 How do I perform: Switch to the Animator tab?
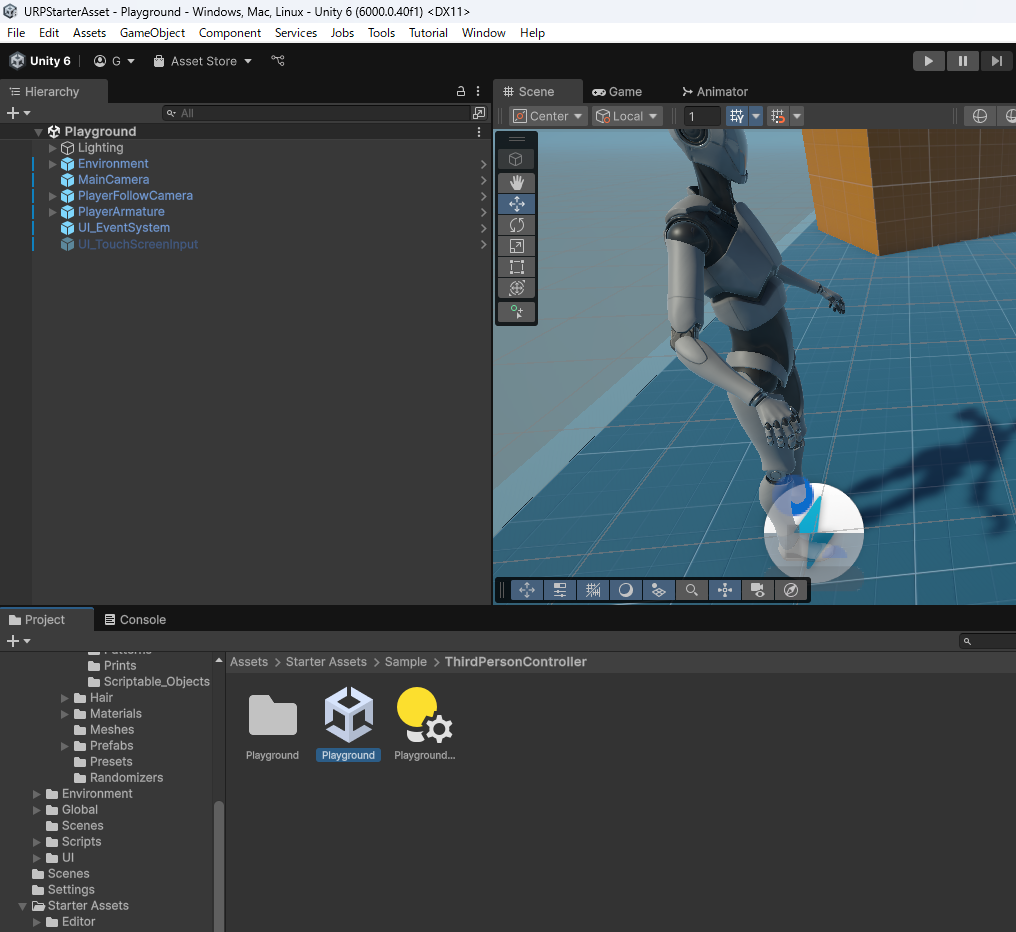[715, 91]
